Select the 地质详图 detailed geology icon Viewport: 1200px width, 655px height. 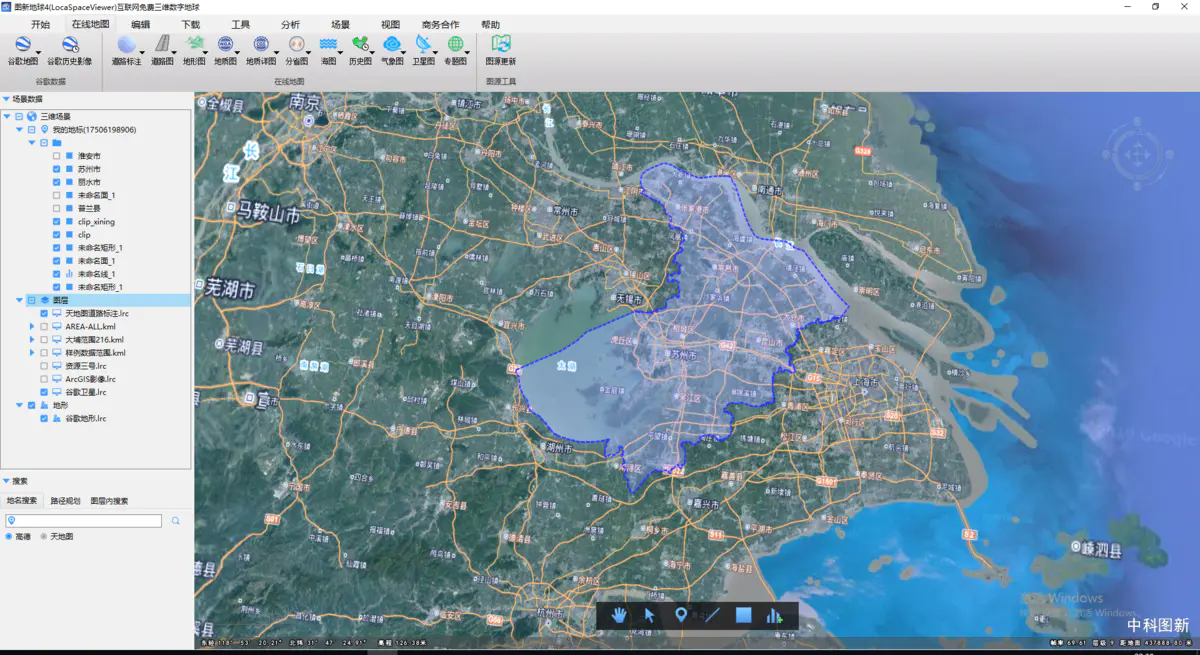tap(261, 45)
